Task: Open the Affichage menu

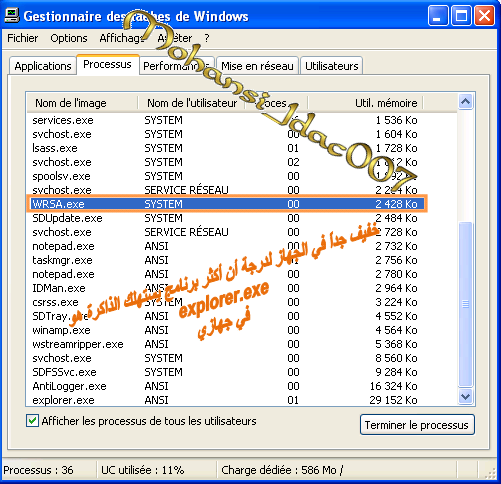Action: [x=122, y=38]
